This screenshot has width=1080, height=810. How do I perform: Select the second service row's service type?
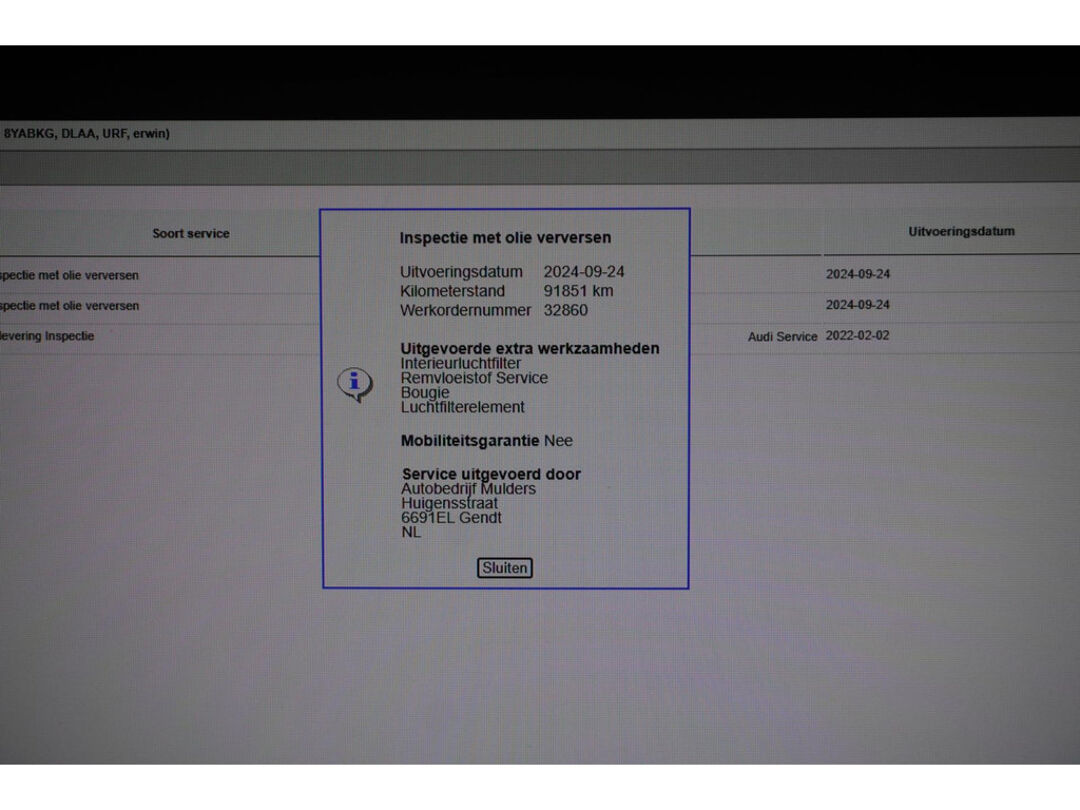[x=69, y=305]
